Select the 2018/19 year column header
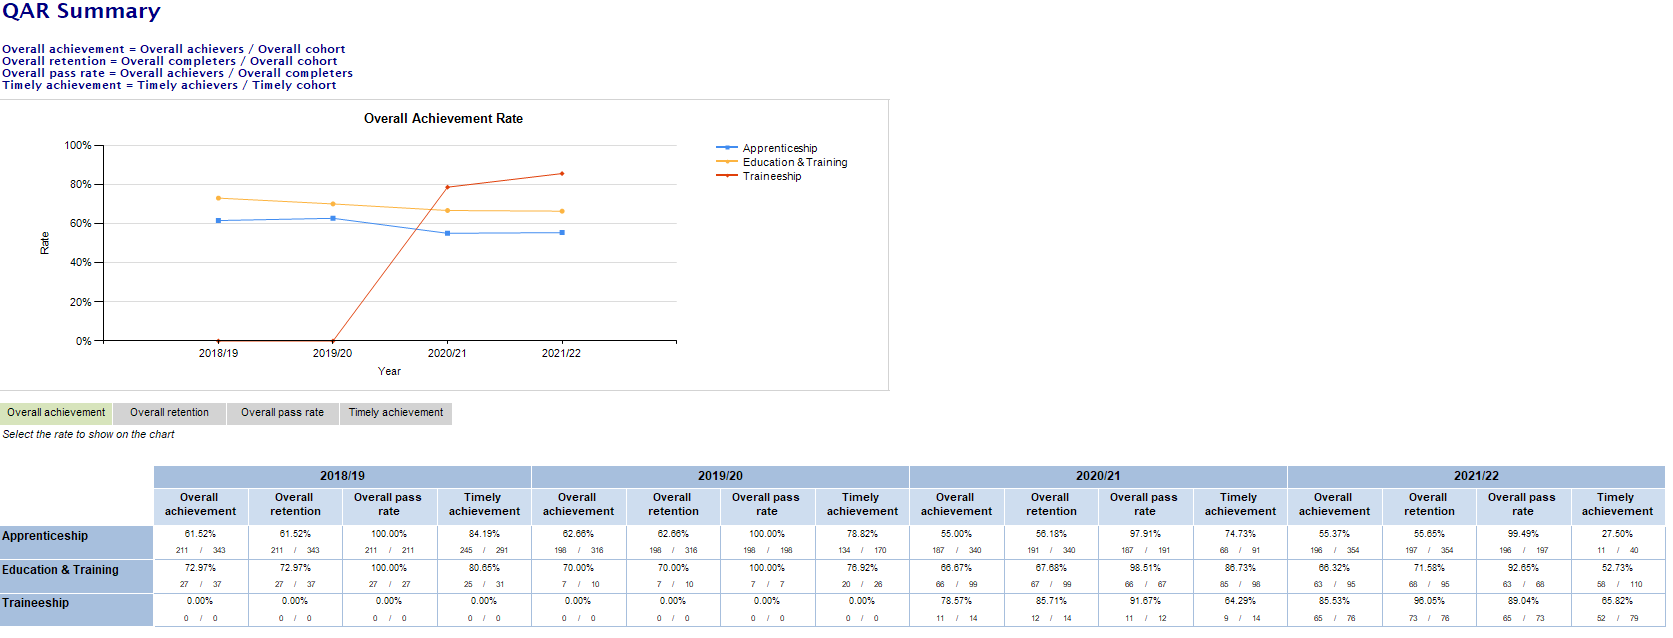Viewport: 1673px width, 638px height. pos(342,476)
